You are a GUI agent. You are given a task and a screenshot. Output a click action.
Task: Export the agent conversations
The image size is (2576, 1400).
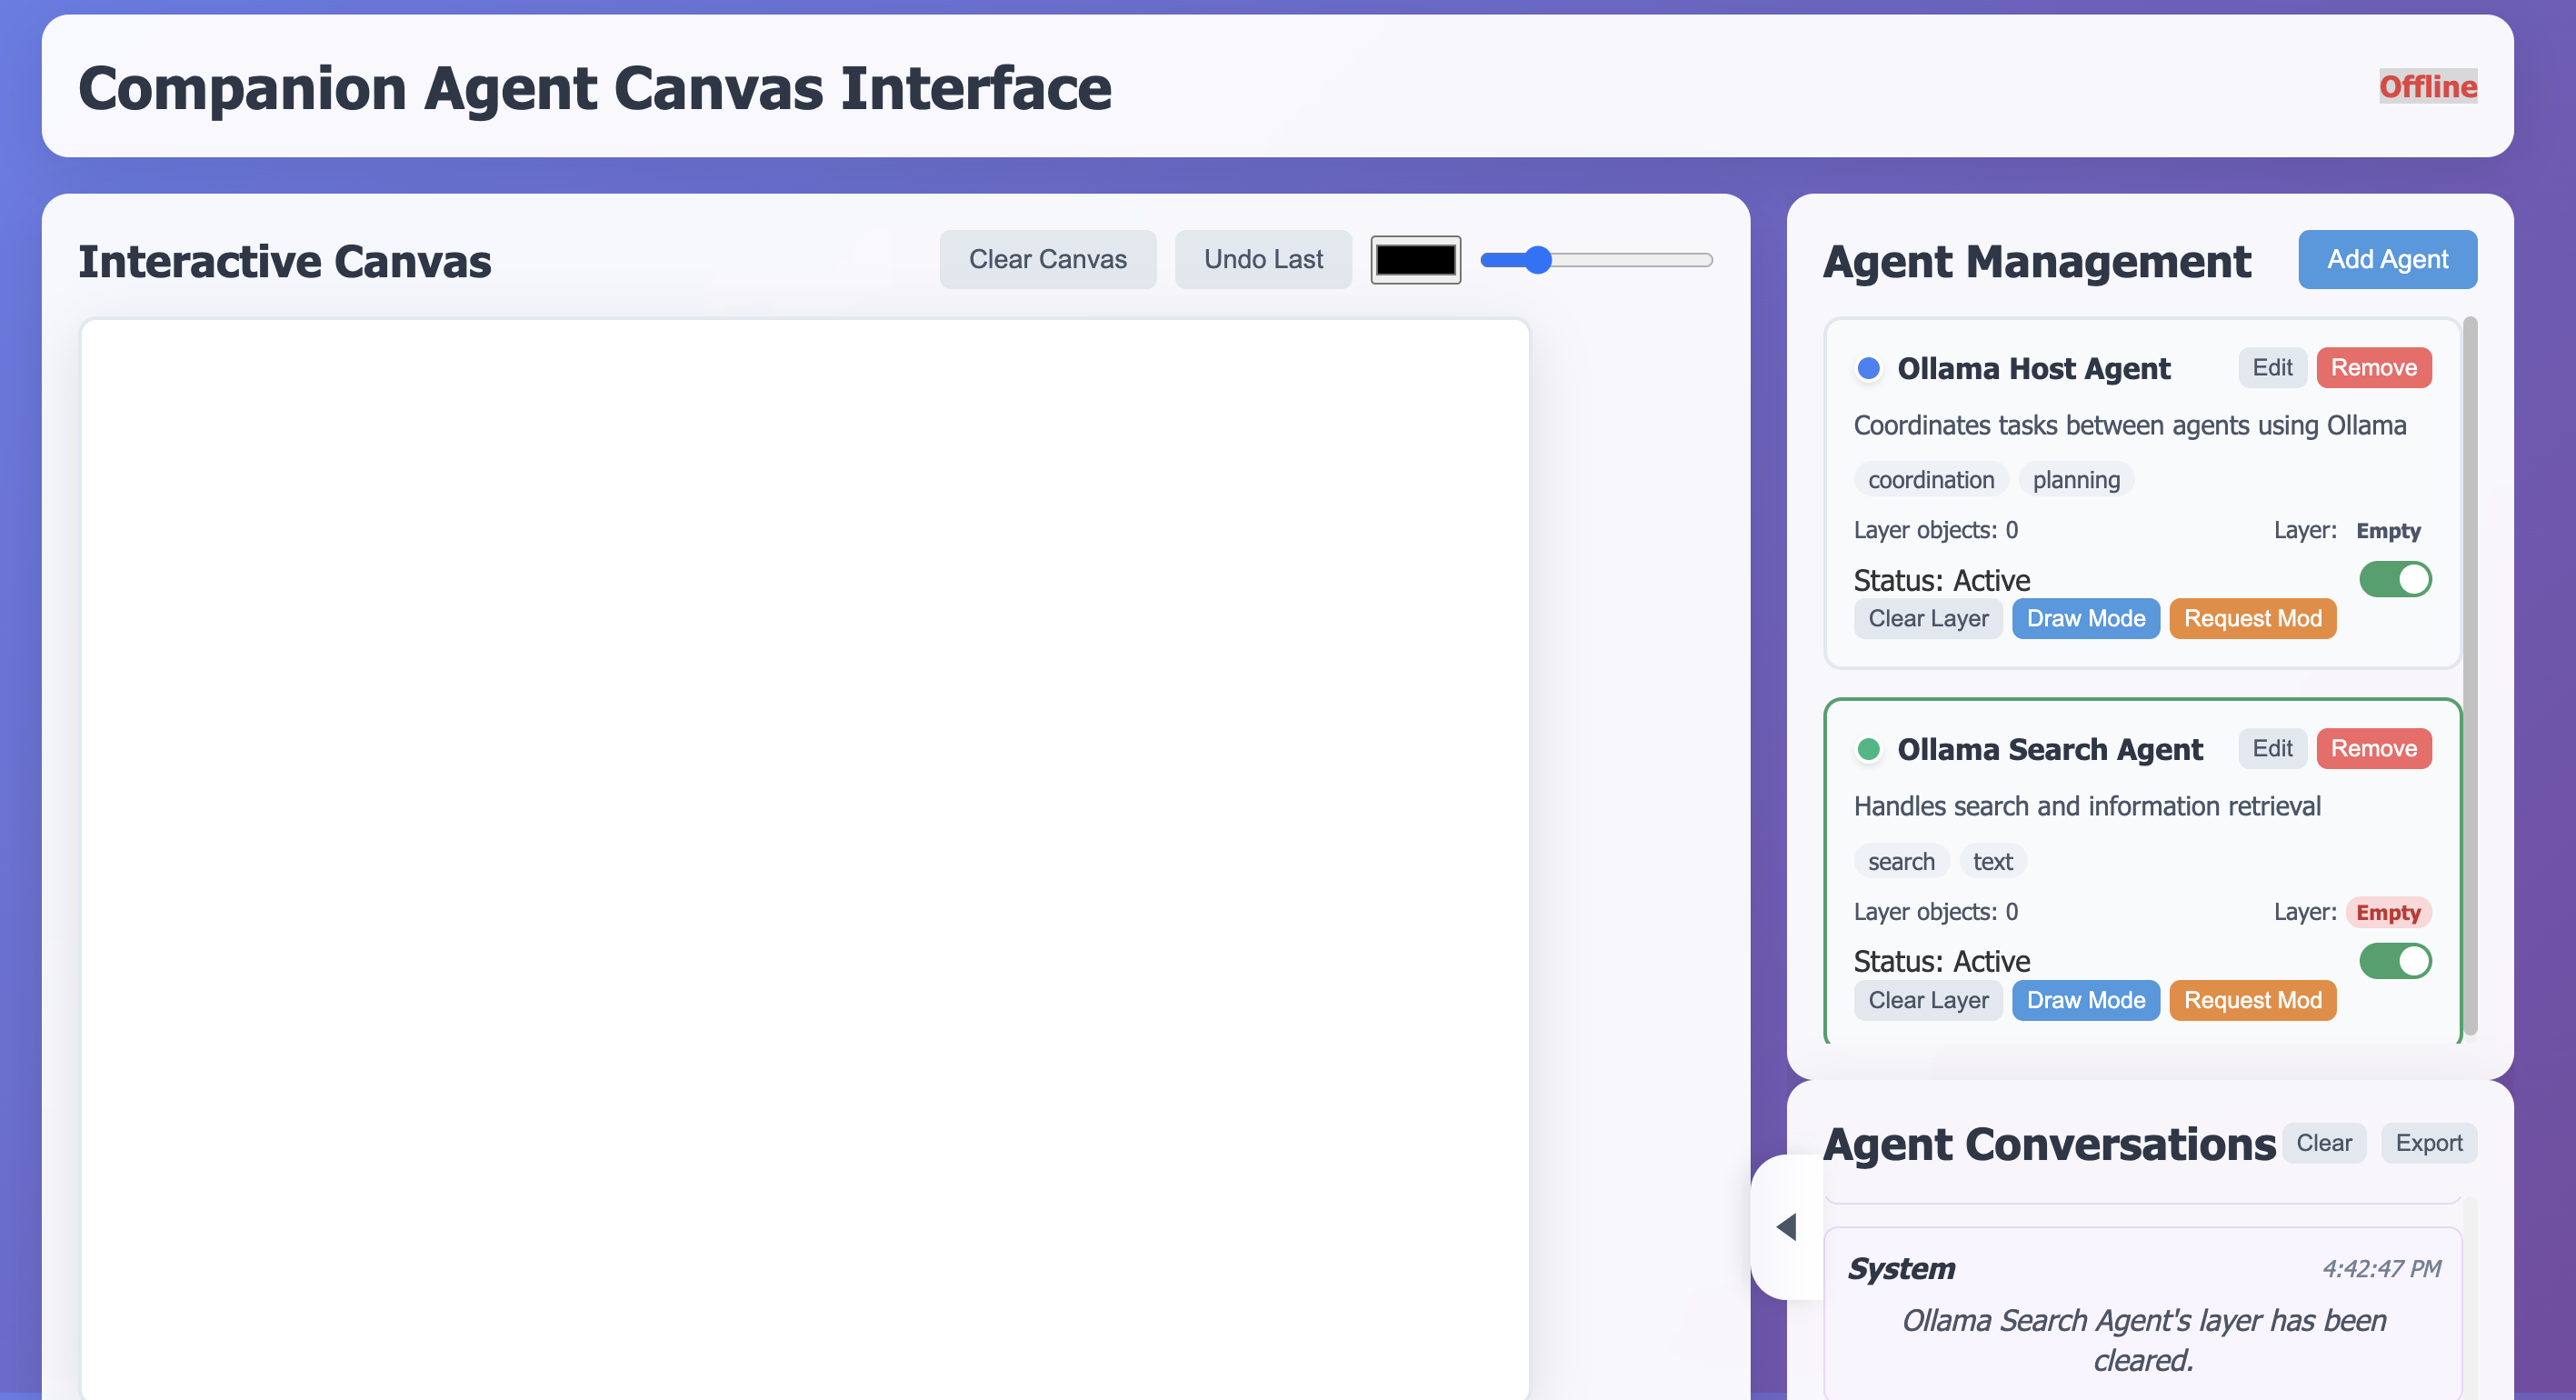pyautogui.click(x=2428, y=1143)
